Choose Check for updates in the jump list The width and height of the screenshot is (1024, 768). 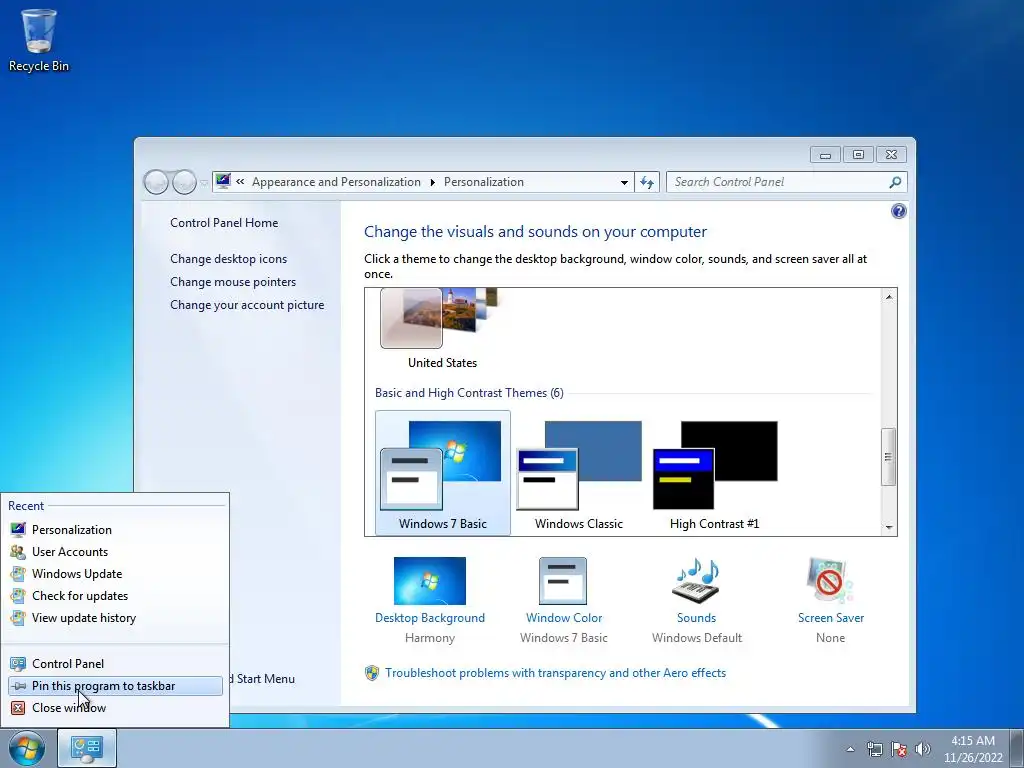click(x=115, y=596)
